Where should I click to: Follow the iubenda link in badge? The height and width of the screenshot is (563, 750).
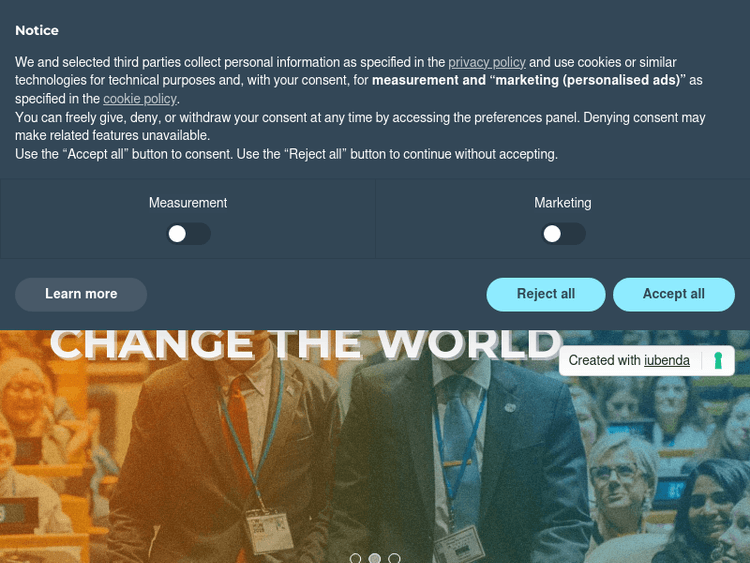667,360
